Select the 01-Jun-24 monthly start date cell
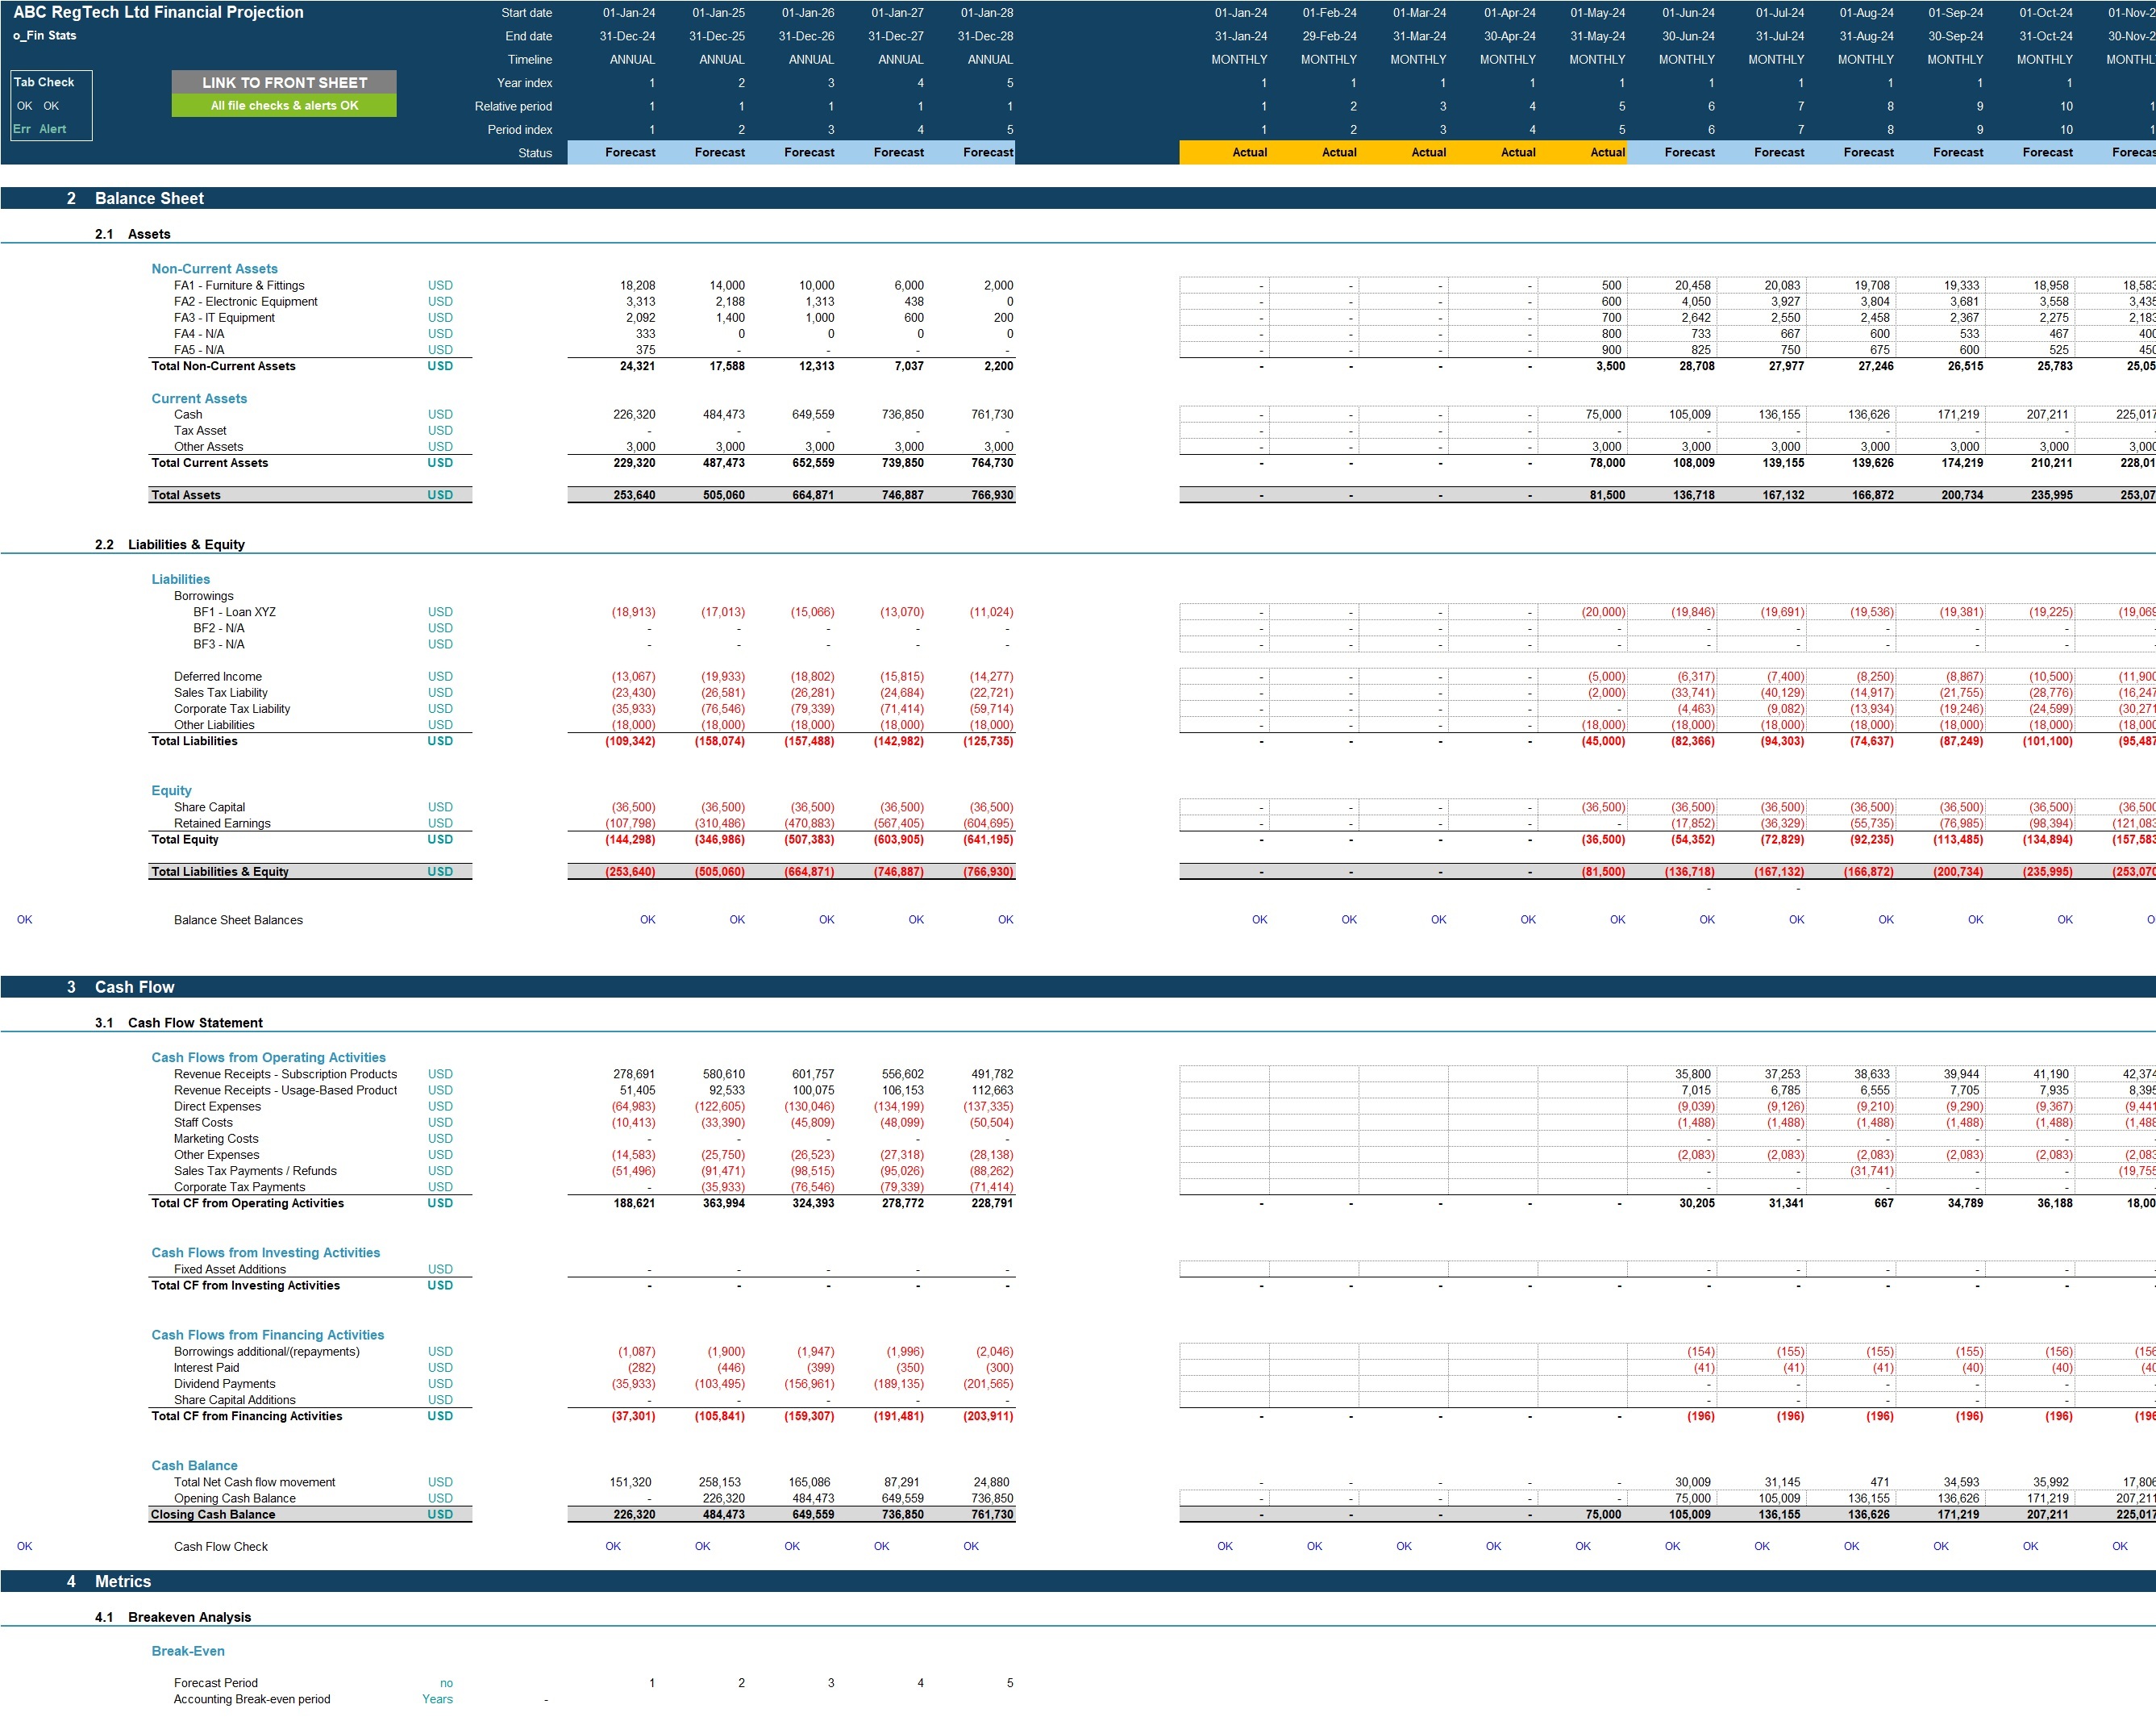2156x1721 pixels. 1688,13
